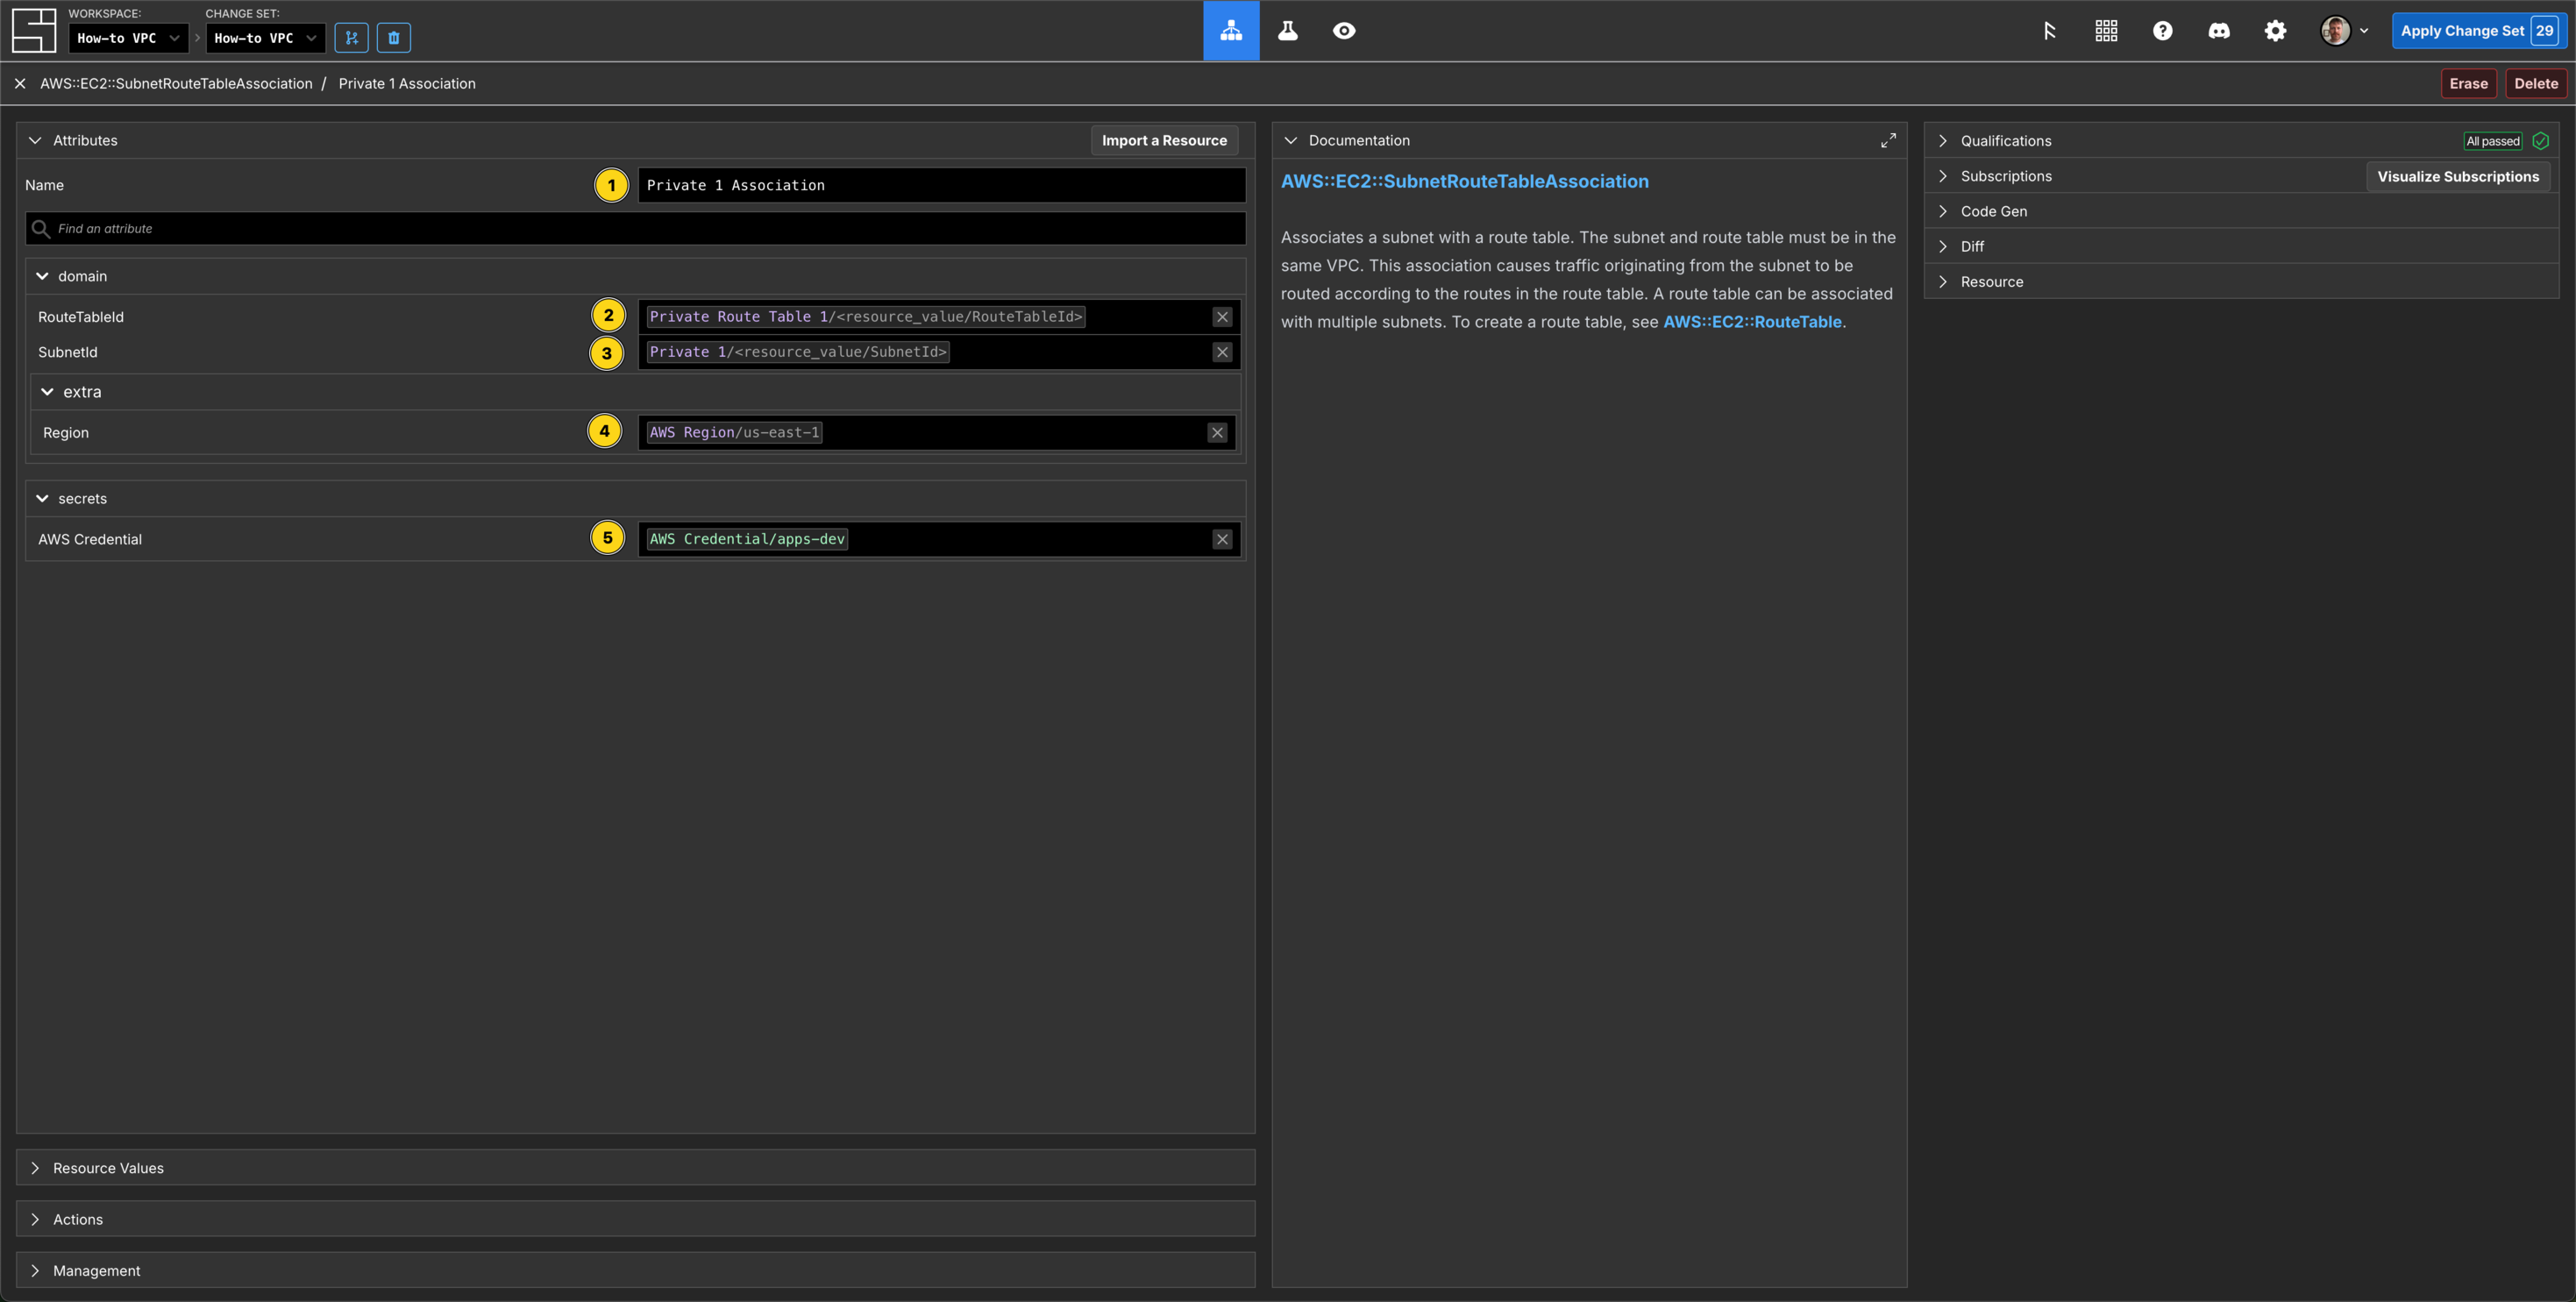Clear the Region value

1217,433
